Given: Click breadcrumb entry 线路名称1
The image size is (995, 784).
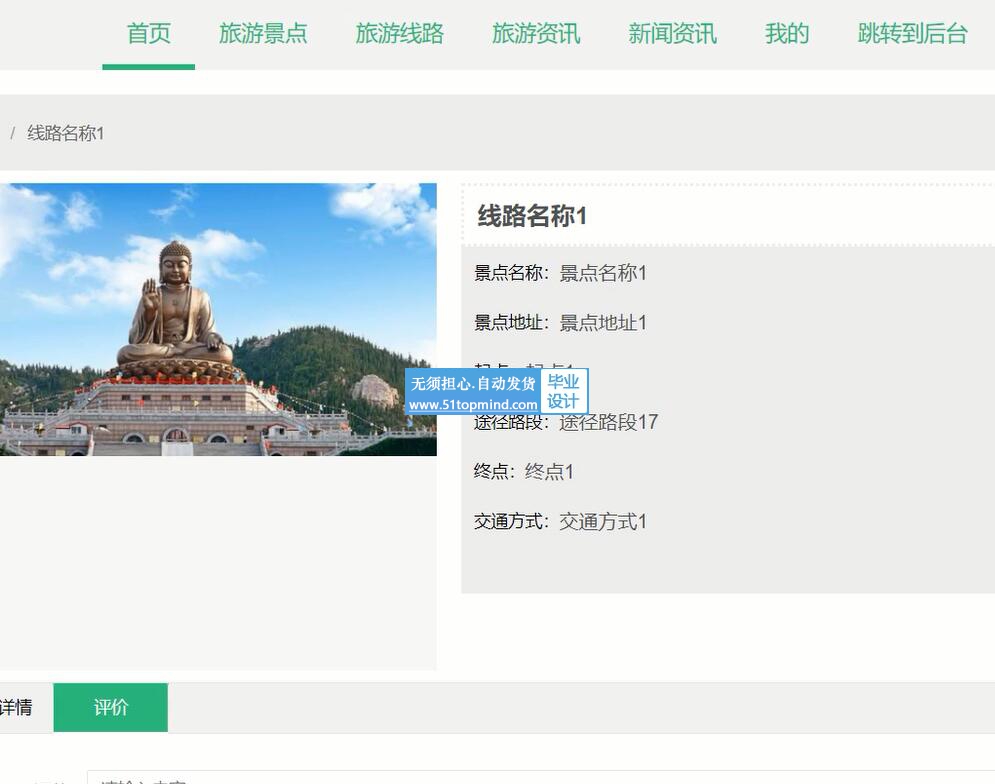Looking at the screenshot, I should [x=65, y=133].
